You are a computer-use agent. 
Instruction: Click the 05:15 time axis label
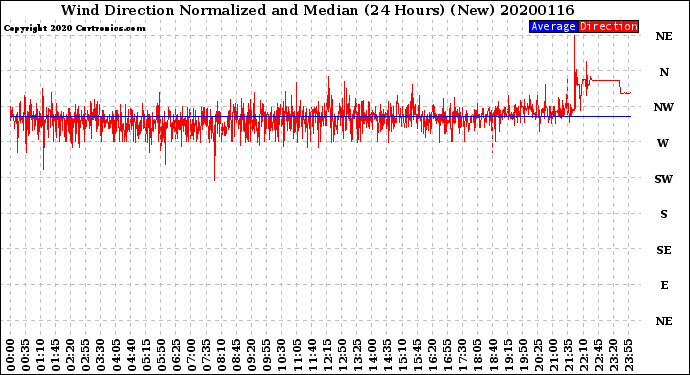[x=146, y=355]
